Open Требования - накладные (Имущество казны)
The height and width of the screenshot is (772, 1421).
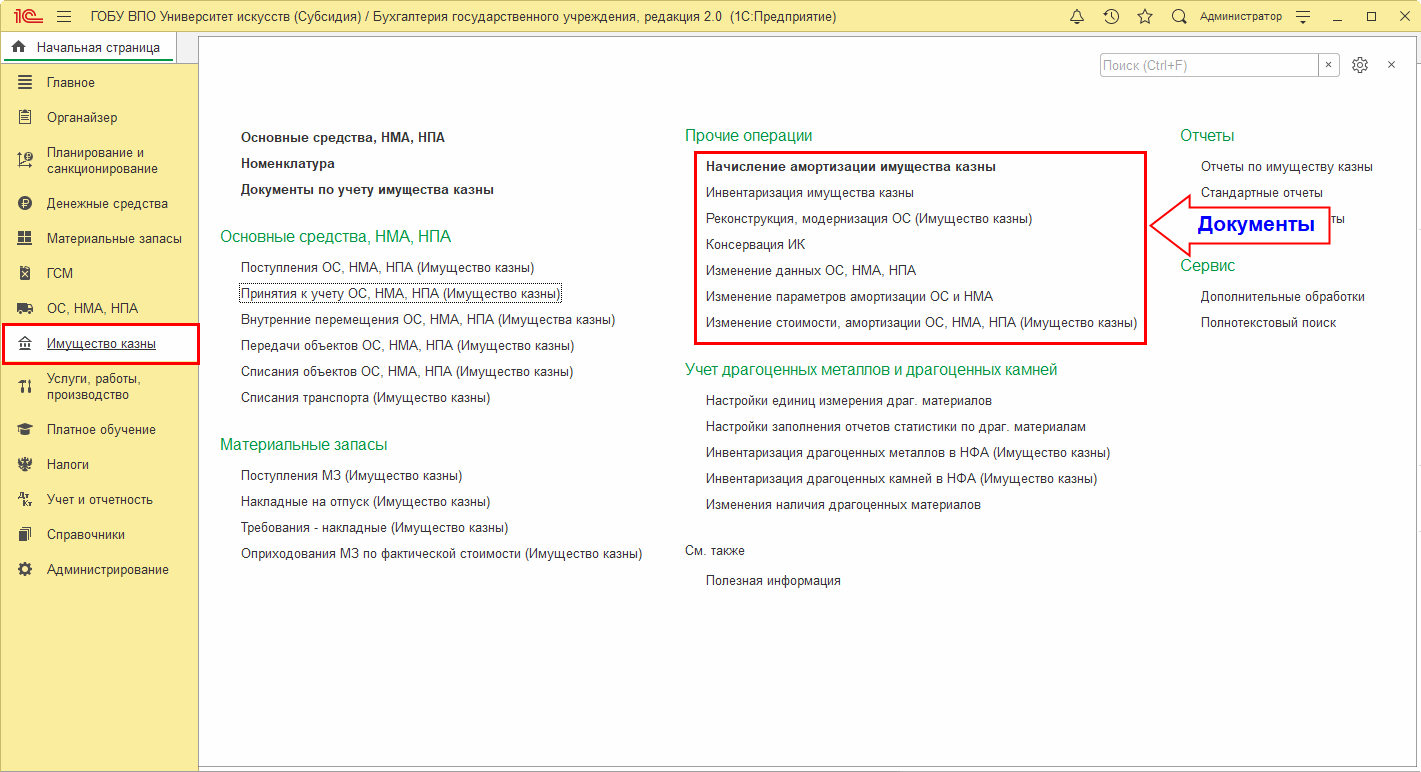[375, 528]
